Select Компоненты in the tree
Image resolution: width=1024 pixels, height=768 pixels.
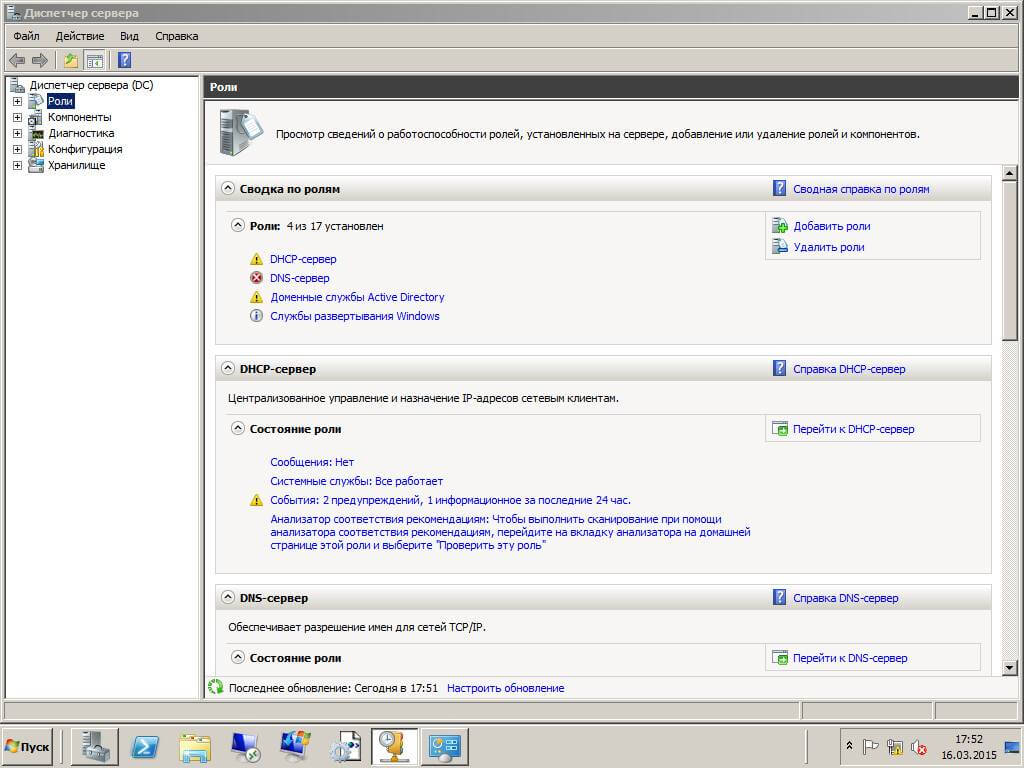[80, 118]
